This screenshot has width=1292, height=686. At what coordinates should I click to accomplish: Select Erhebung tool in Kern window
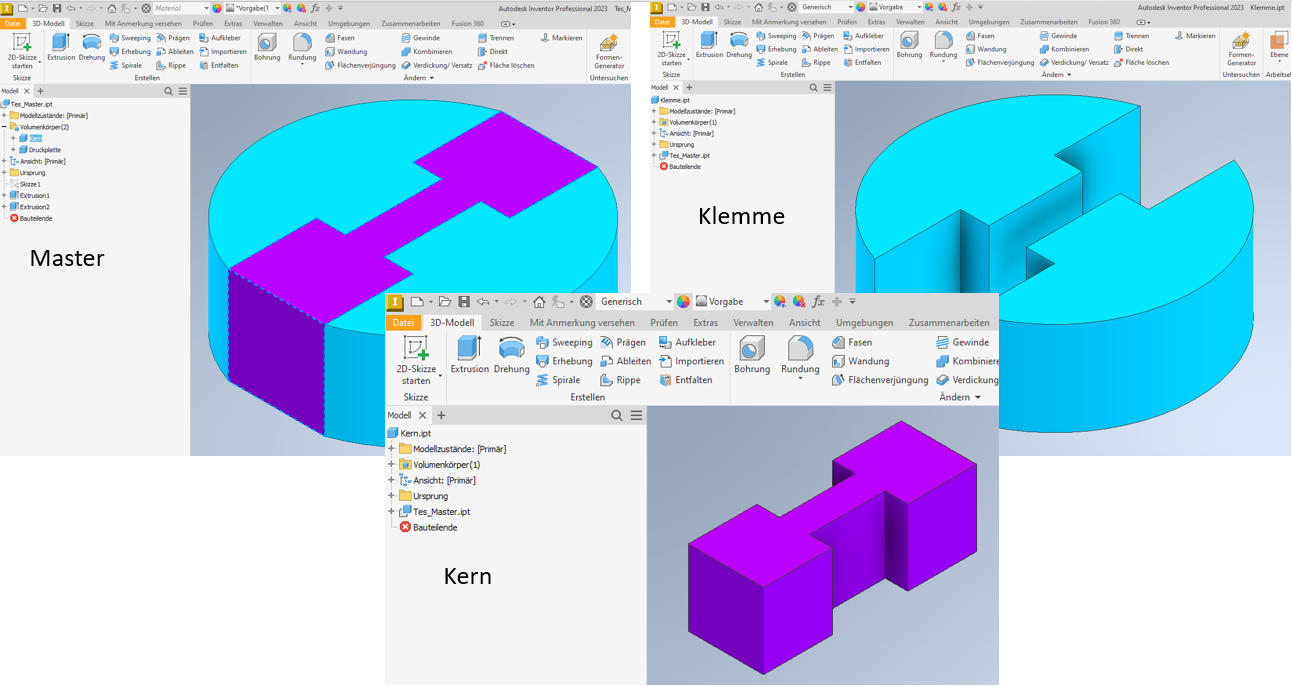[x=564, y=361]
